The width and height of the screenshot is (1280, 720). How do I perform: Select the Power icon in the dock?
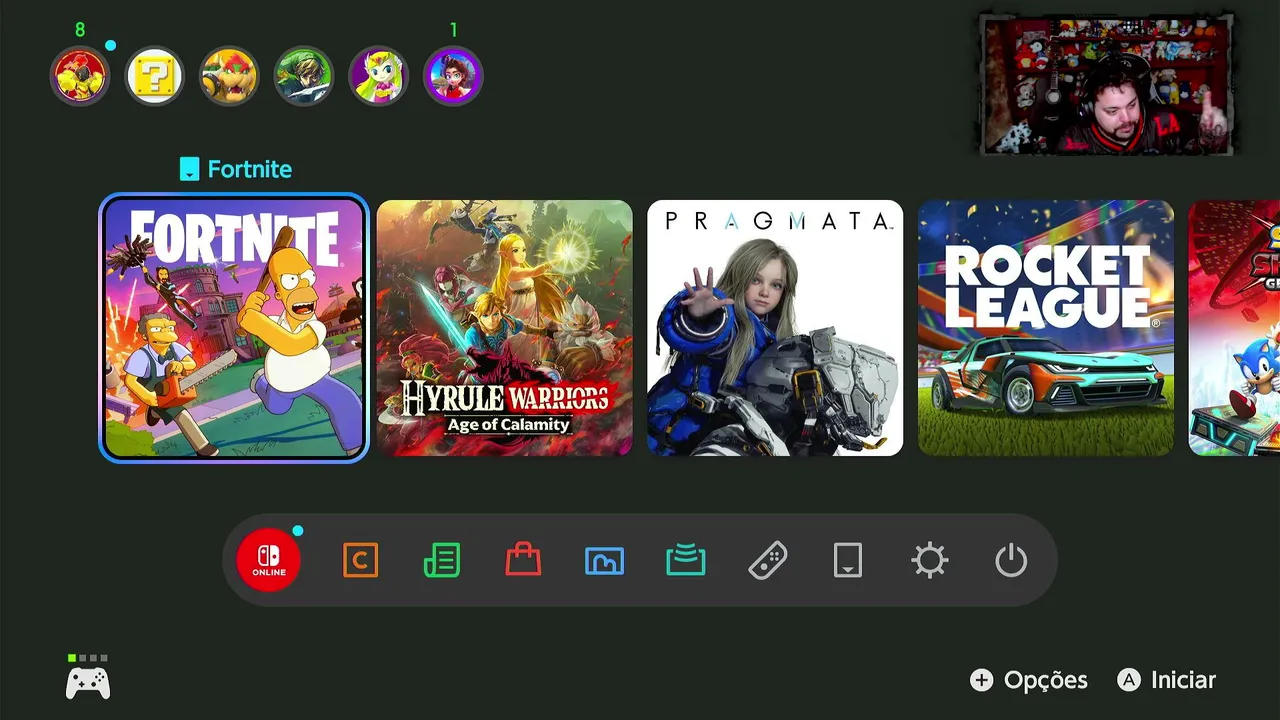[x=1011, y=560]
